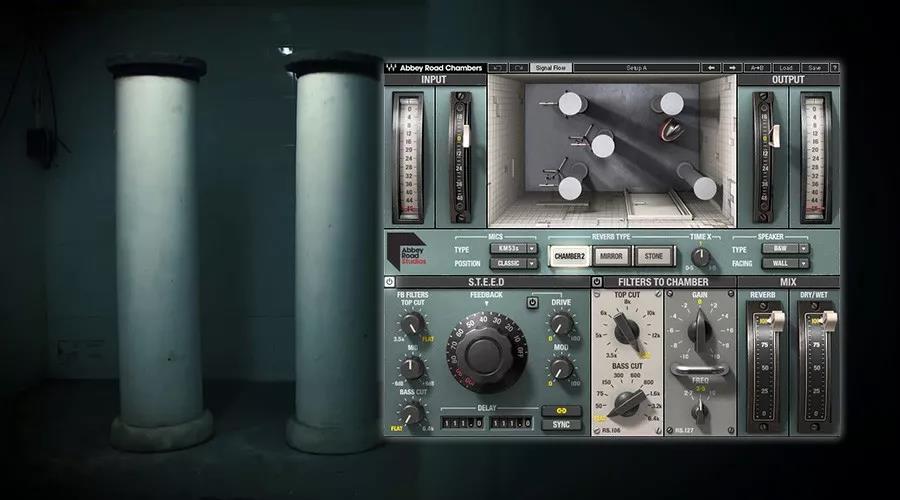Viewport: 900px width, 500px height.
Task: Click the Undo arrow button
Action: click(498, 68)
